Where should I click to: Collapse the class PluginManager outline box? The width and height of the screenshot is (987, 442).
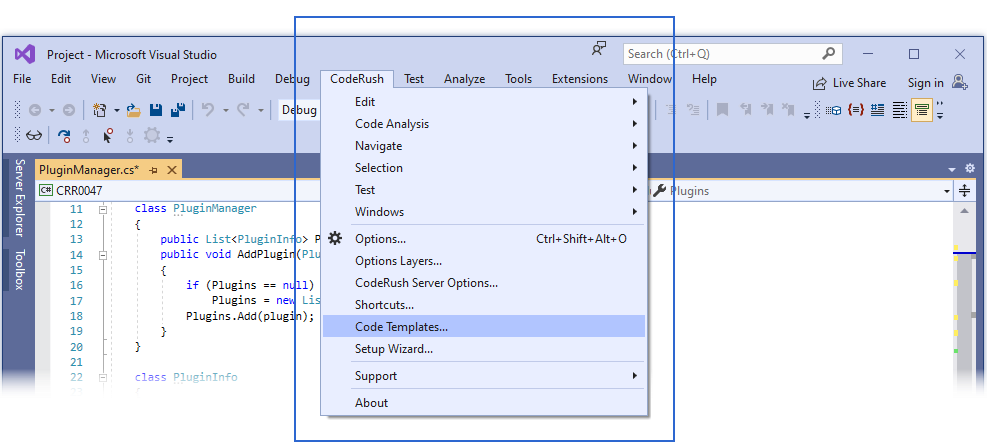pyautogui.click(x=103, y=209)
